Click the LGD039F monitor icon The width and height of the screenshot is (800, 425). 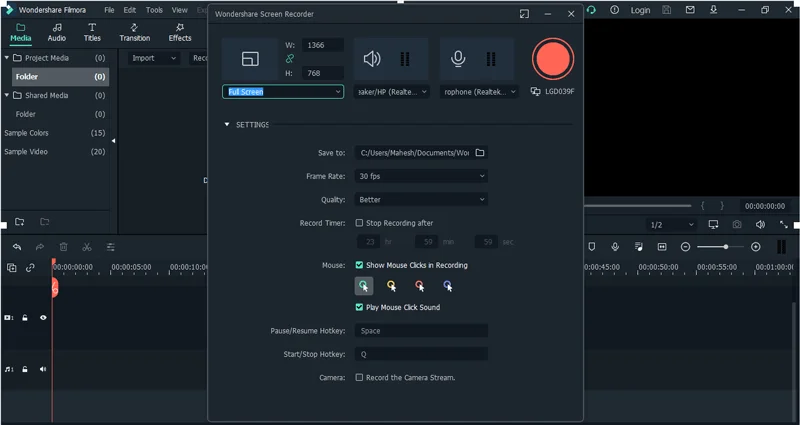point(536,92)
